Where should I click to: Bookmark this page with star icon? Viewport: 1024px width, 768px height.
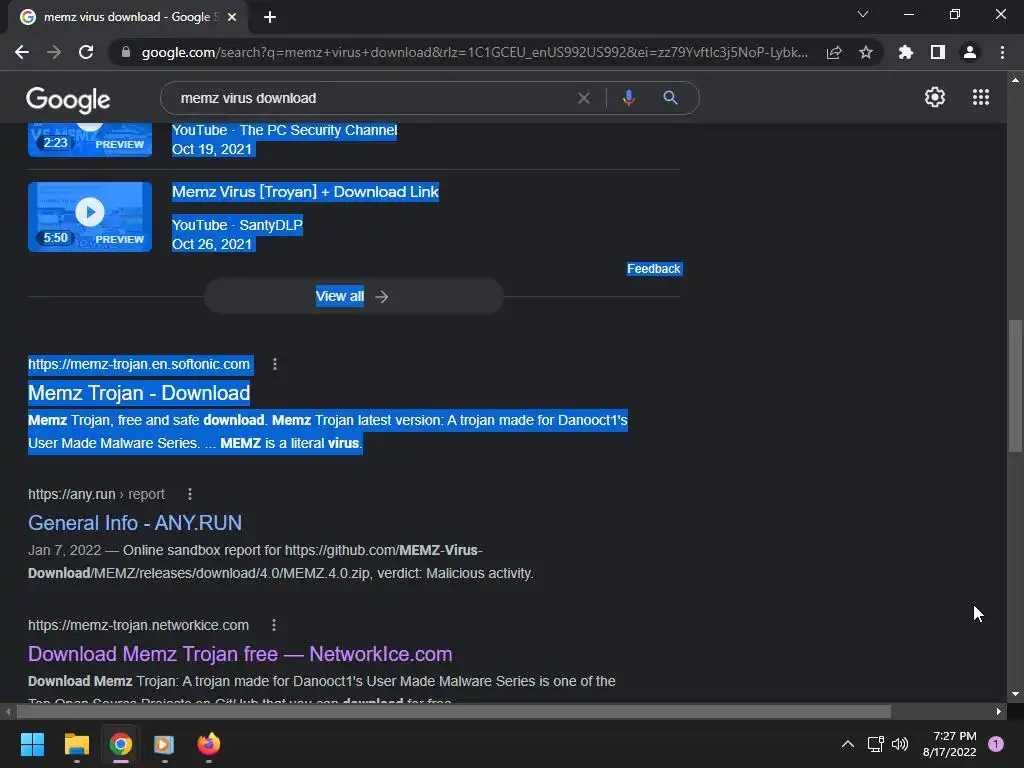pyautogui.click(x=866, y=52)
